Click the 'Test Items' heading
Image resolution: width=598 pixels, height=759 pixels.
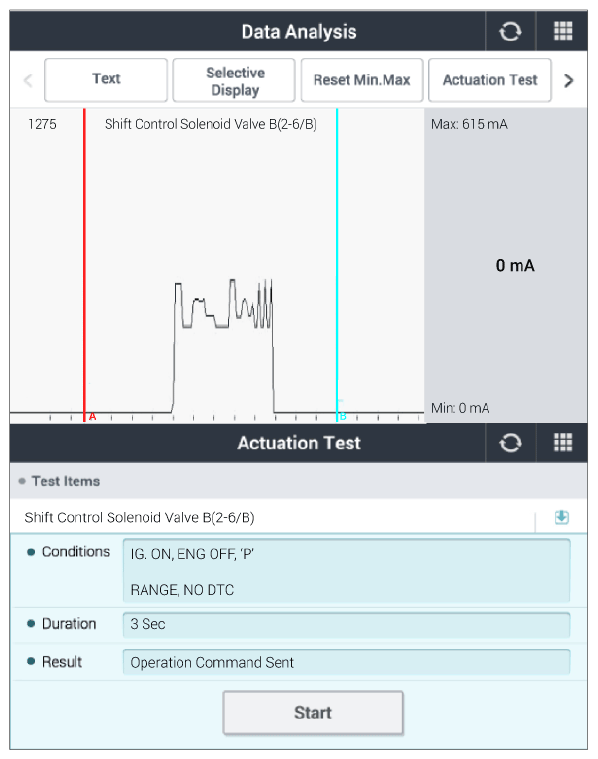click(66, 481)
